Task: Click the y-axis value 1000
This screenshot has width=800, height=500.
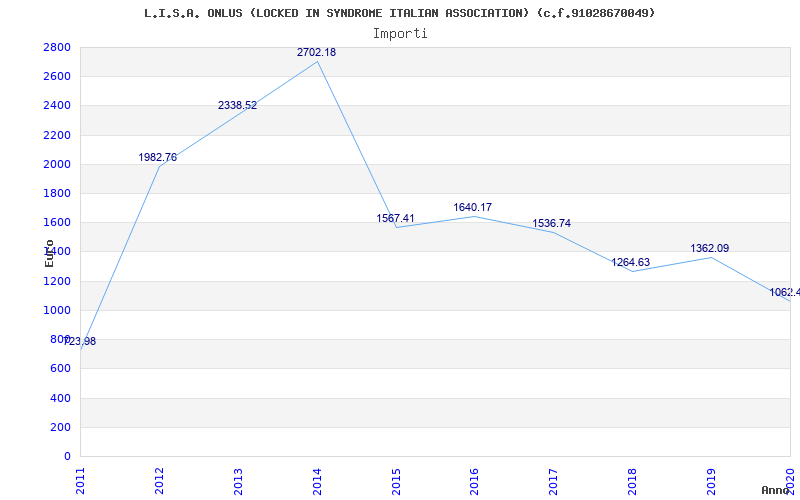Action: tap(57, 310)
